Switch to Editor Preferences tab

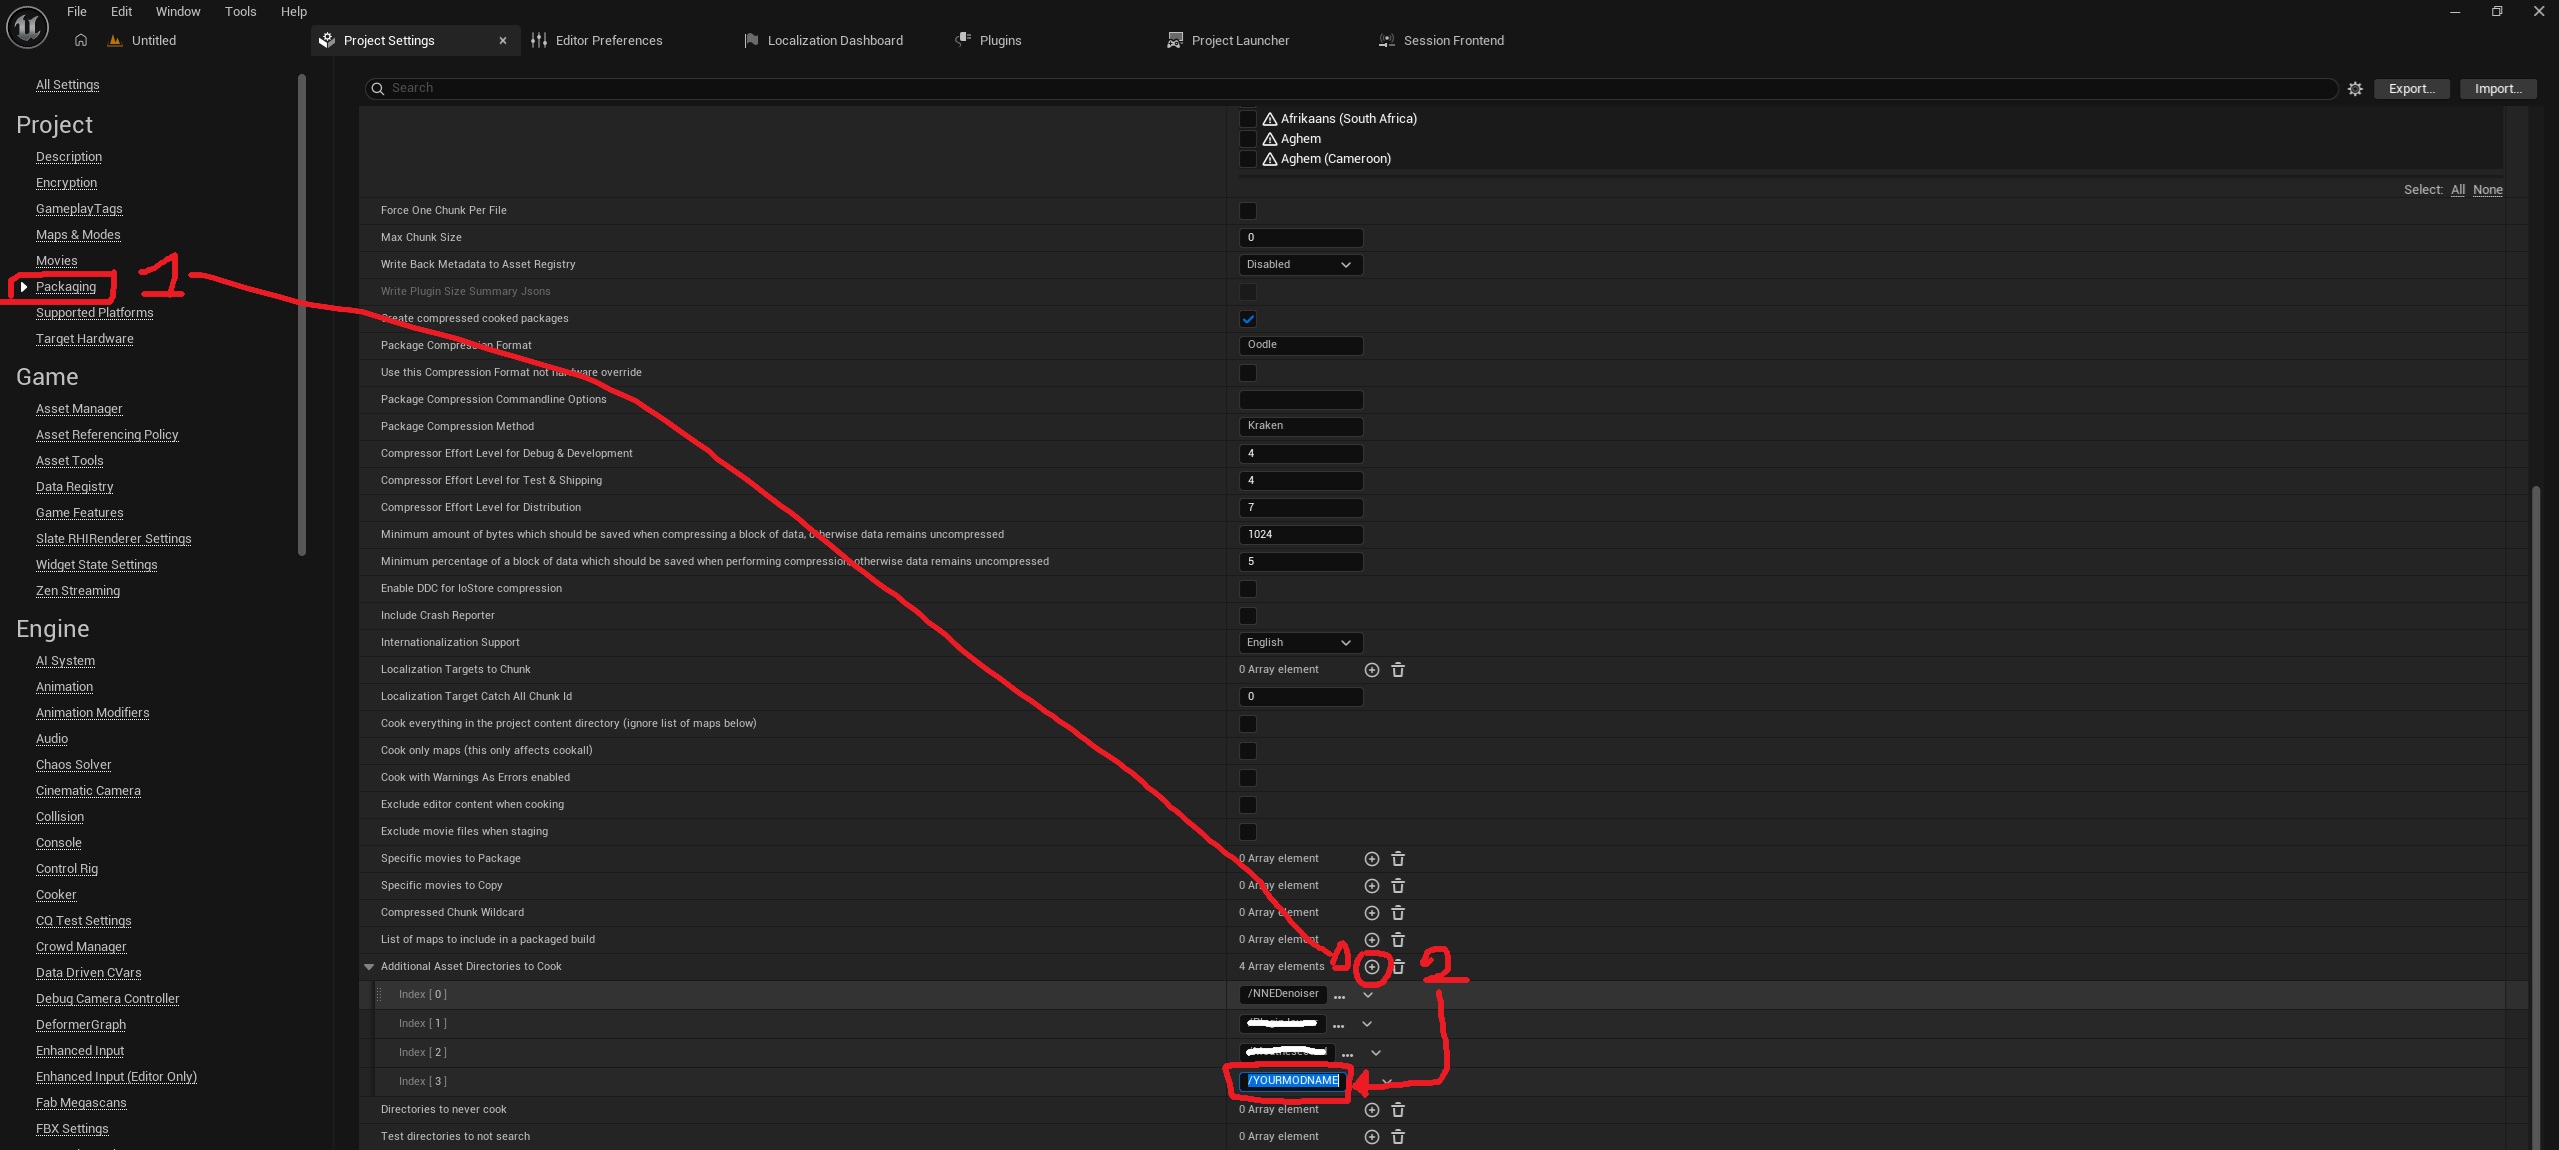[608, 40]
